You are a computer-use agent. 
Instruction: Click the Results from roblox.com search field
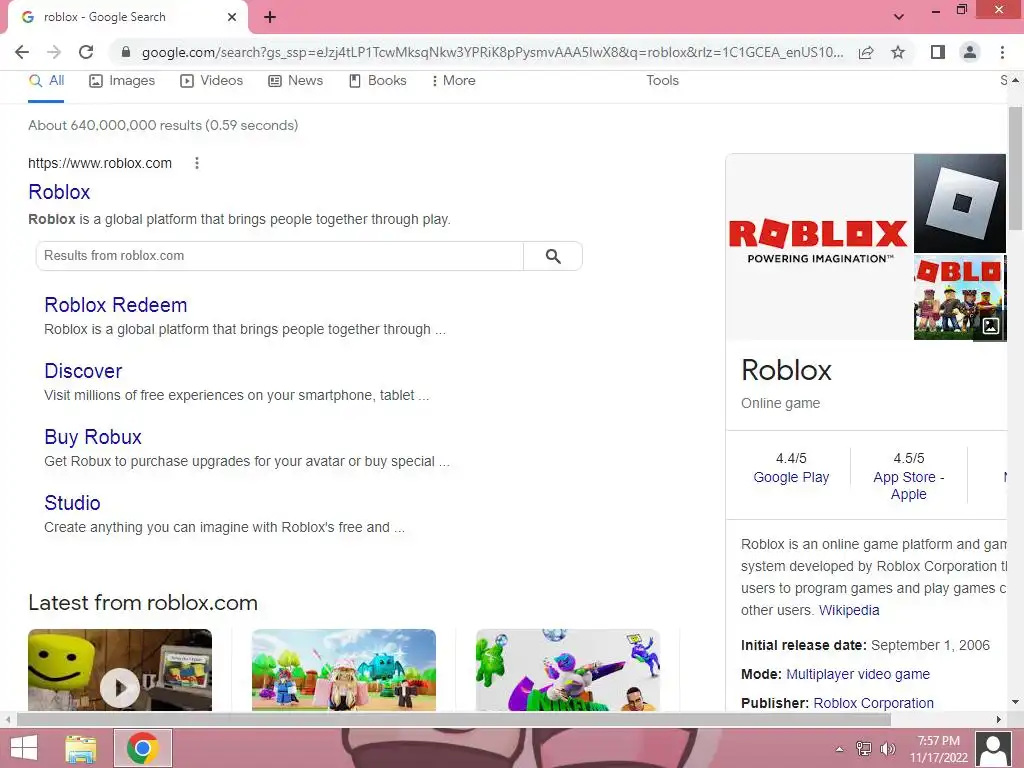coord(280,256)
